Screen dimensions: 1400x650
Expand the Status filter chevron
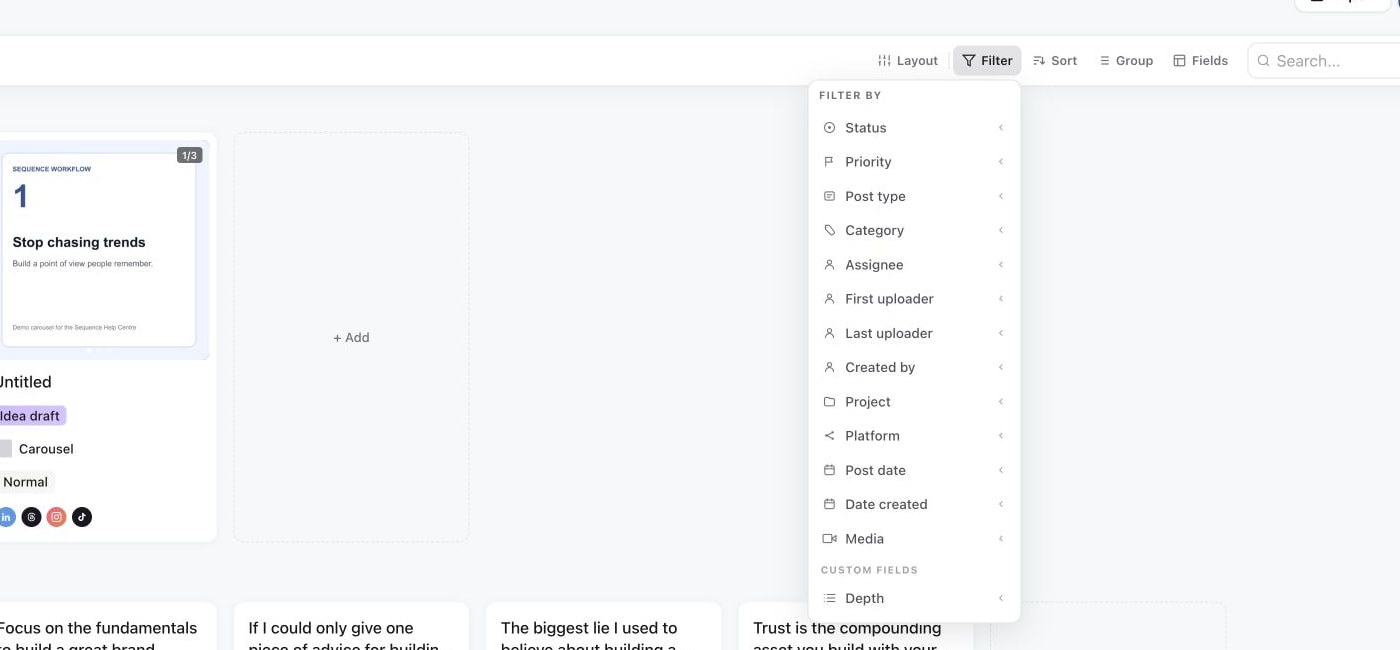[1001, 128]
